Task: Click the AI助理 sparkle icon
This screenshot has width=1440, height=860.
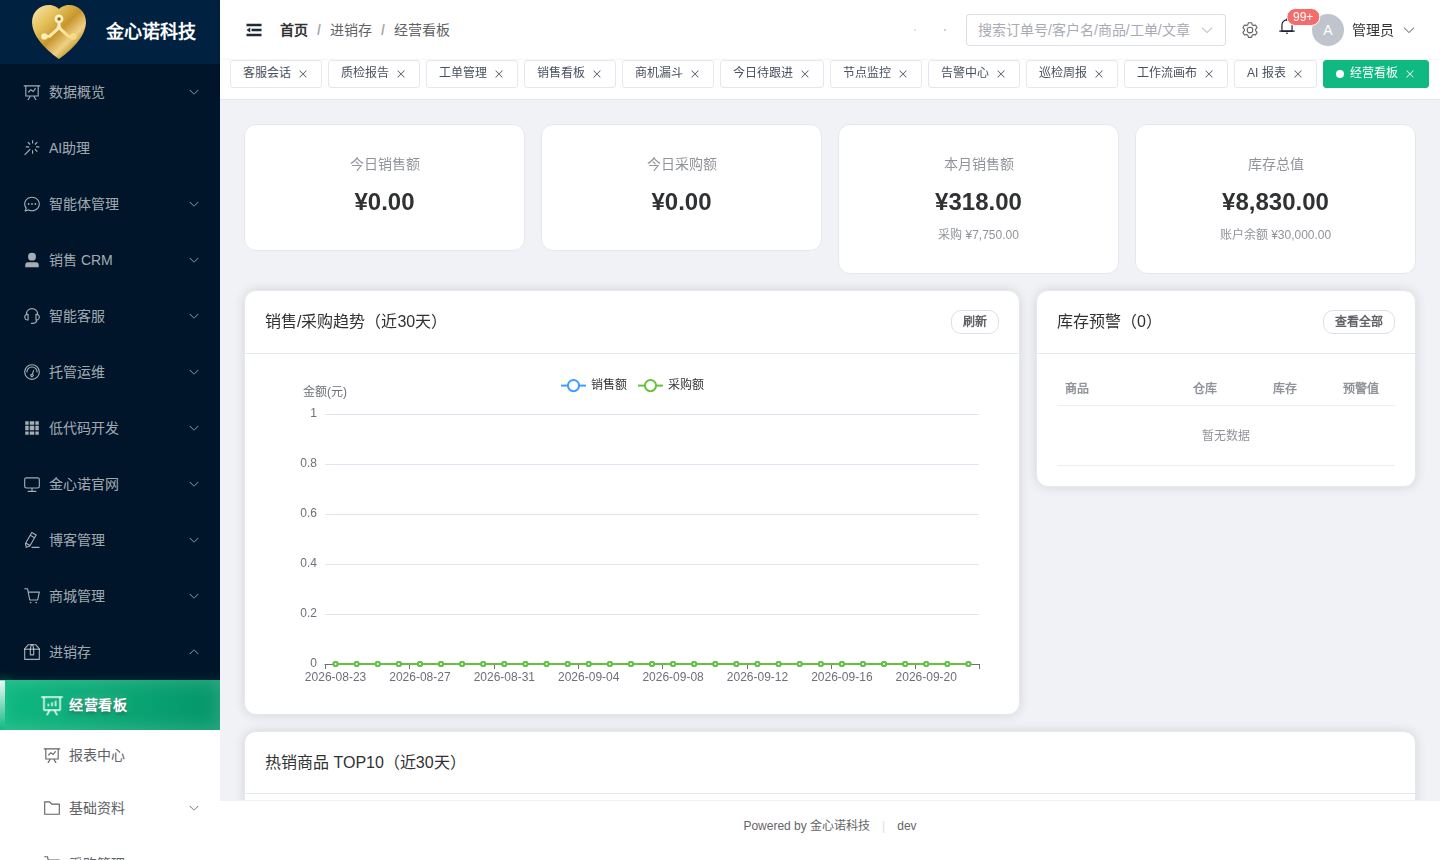Action: point(32,148)
